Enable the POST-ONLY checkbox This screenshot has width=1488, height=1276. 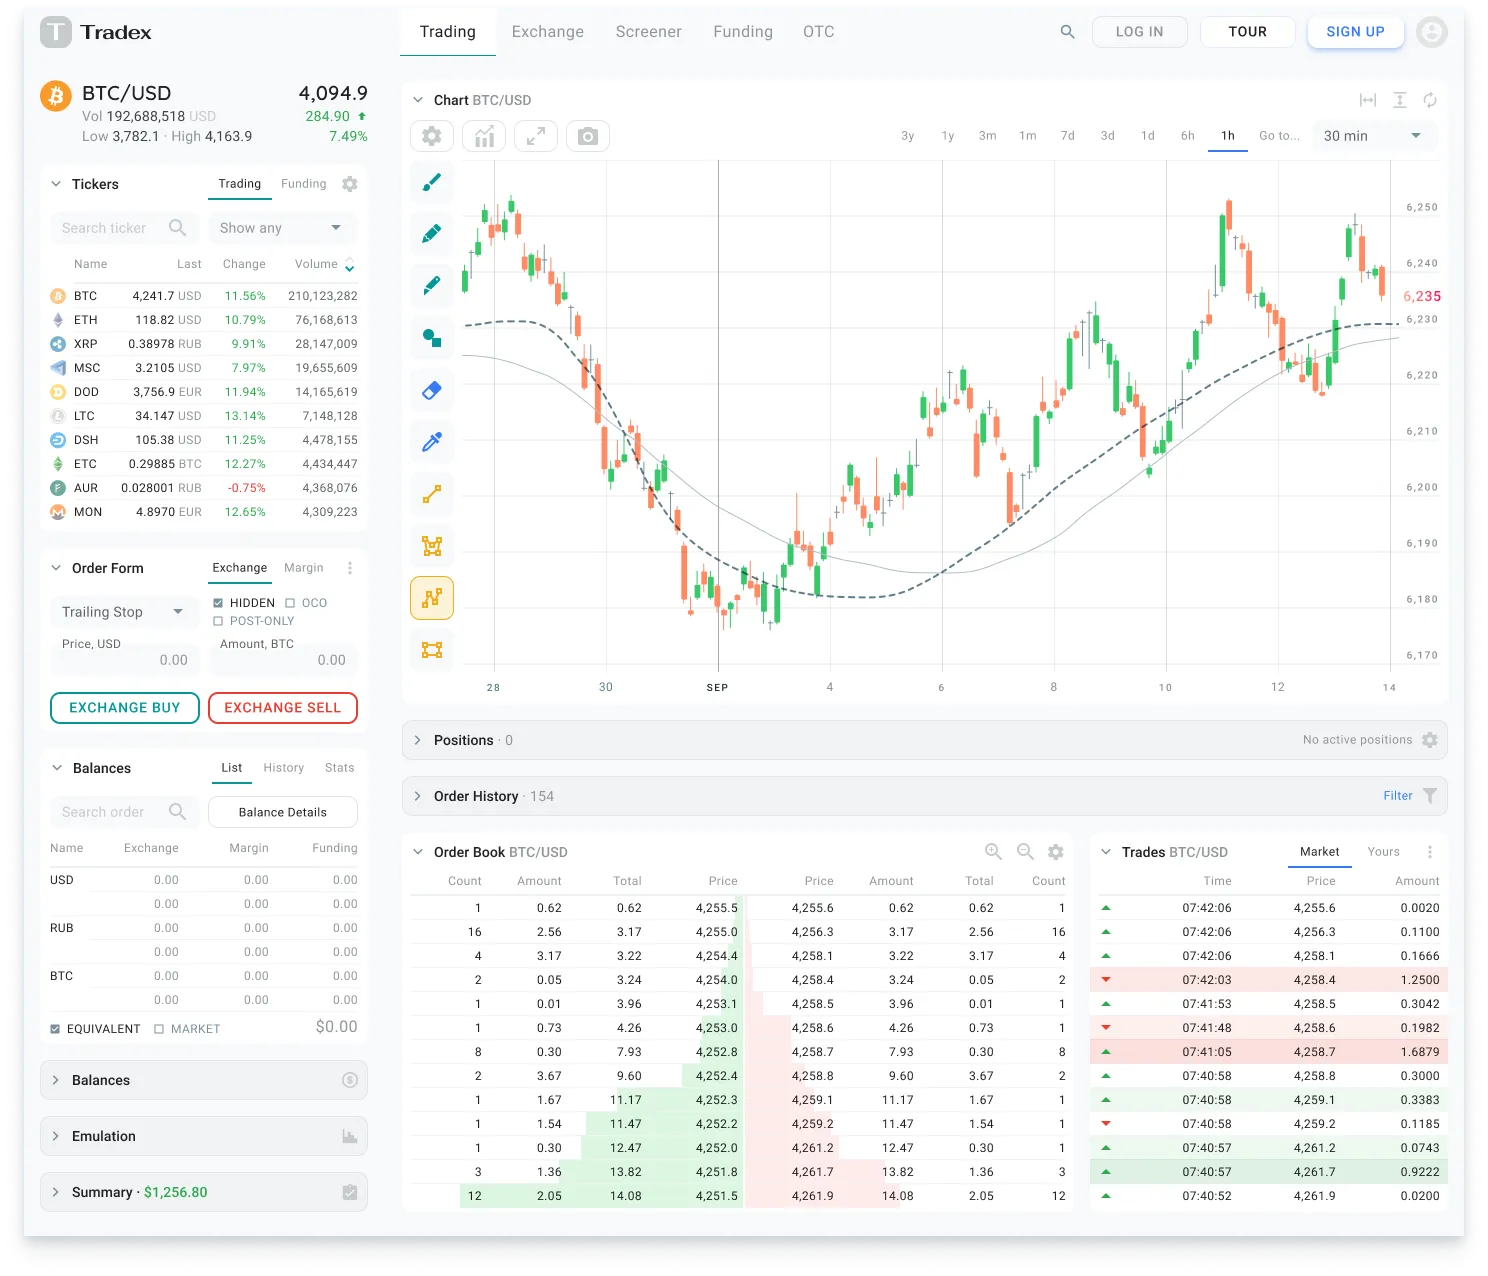click(x=218, y=621)
